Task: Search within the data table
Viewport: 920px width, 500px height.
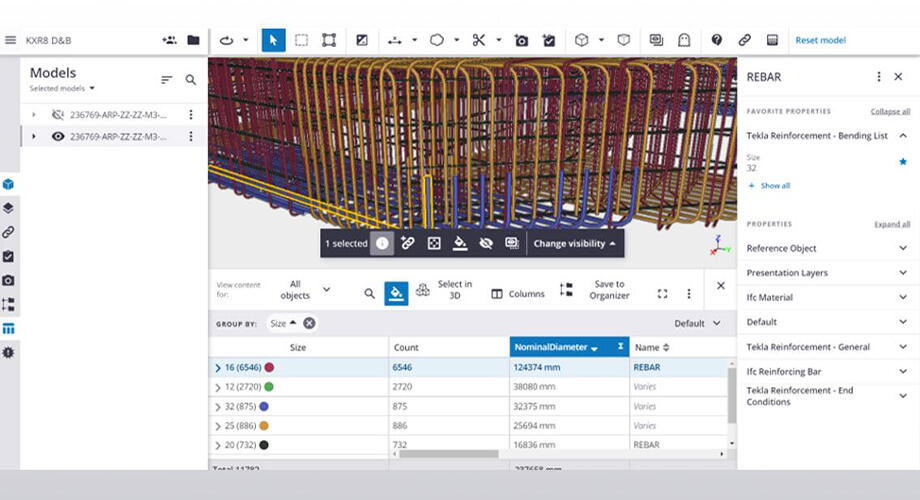Action: coord(369,293)
